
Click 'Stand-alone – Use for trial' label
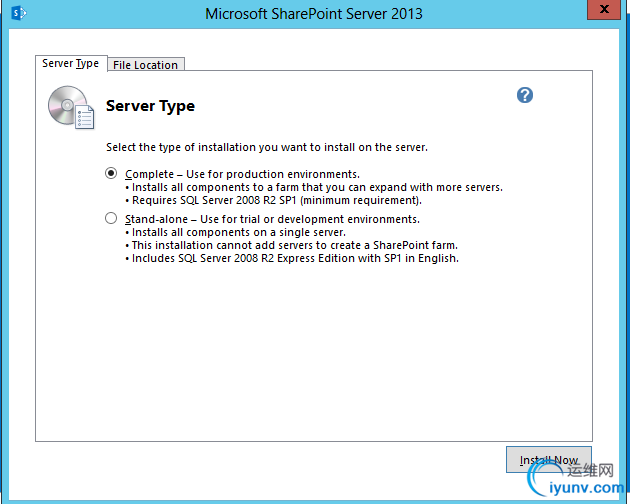pyautogui.click(x=272, y=219)
